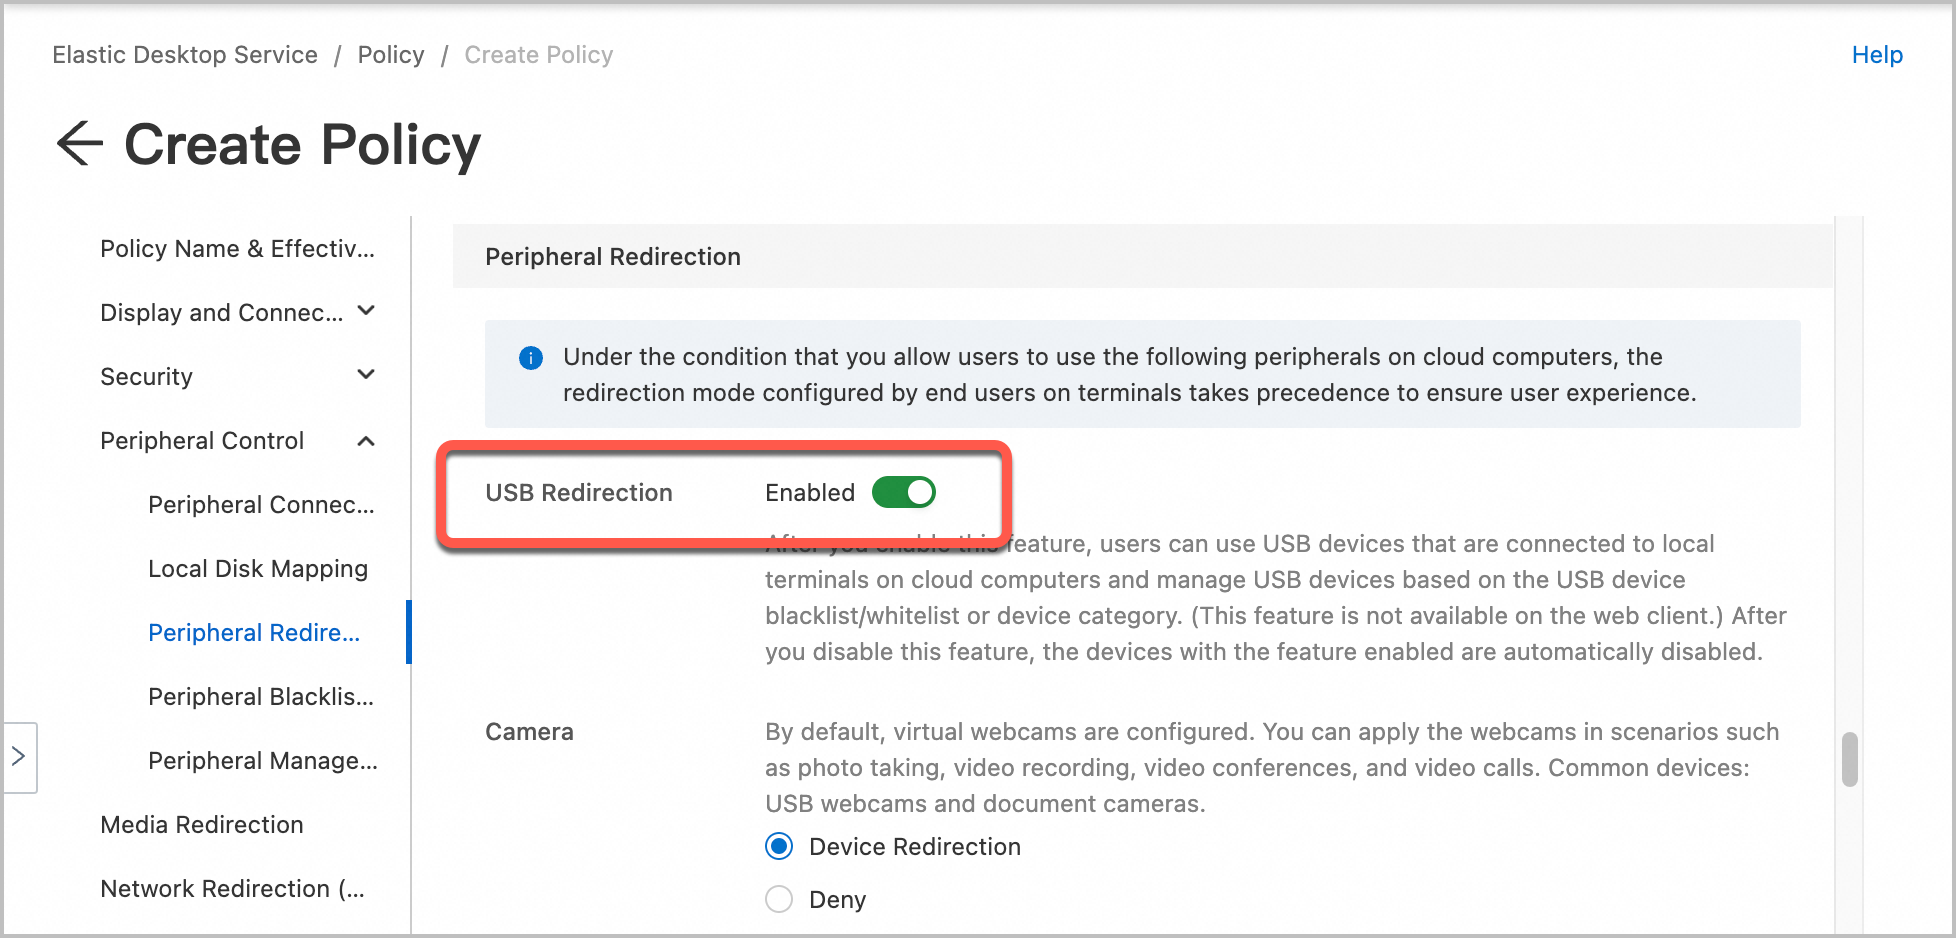Open Peripheral Connection settings
This screenshot has width=1956, height=938.
262,504
